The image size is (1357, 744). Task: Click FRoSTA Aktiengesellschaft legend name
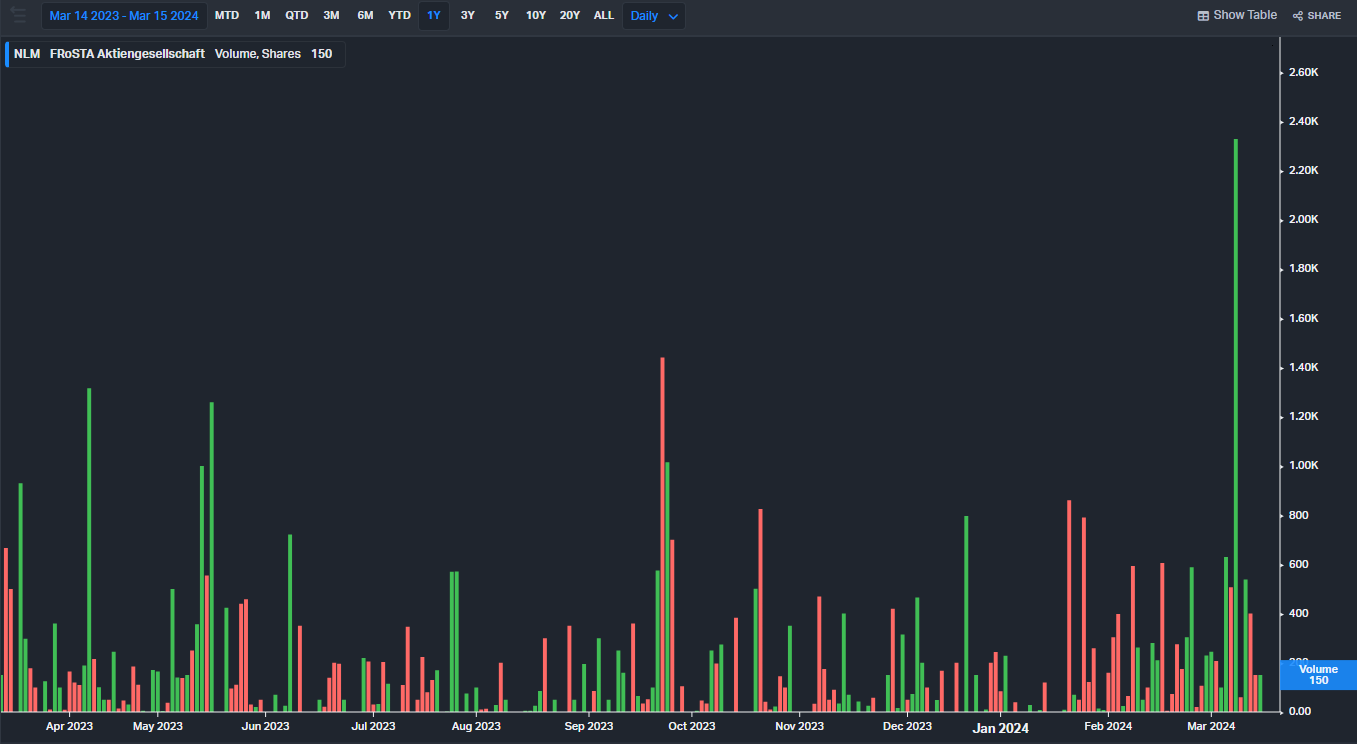tap(127, 54)
